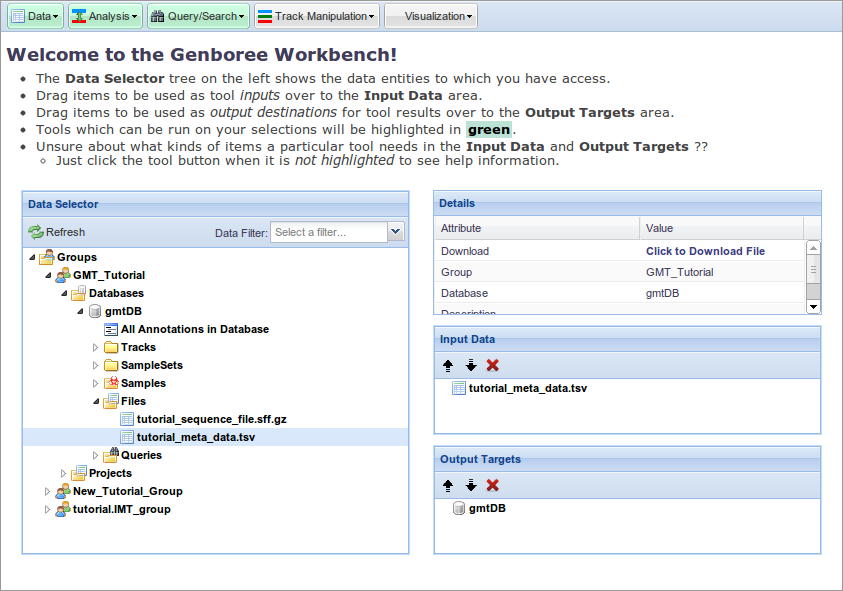Expand the Samples folder

click(96, 383)
